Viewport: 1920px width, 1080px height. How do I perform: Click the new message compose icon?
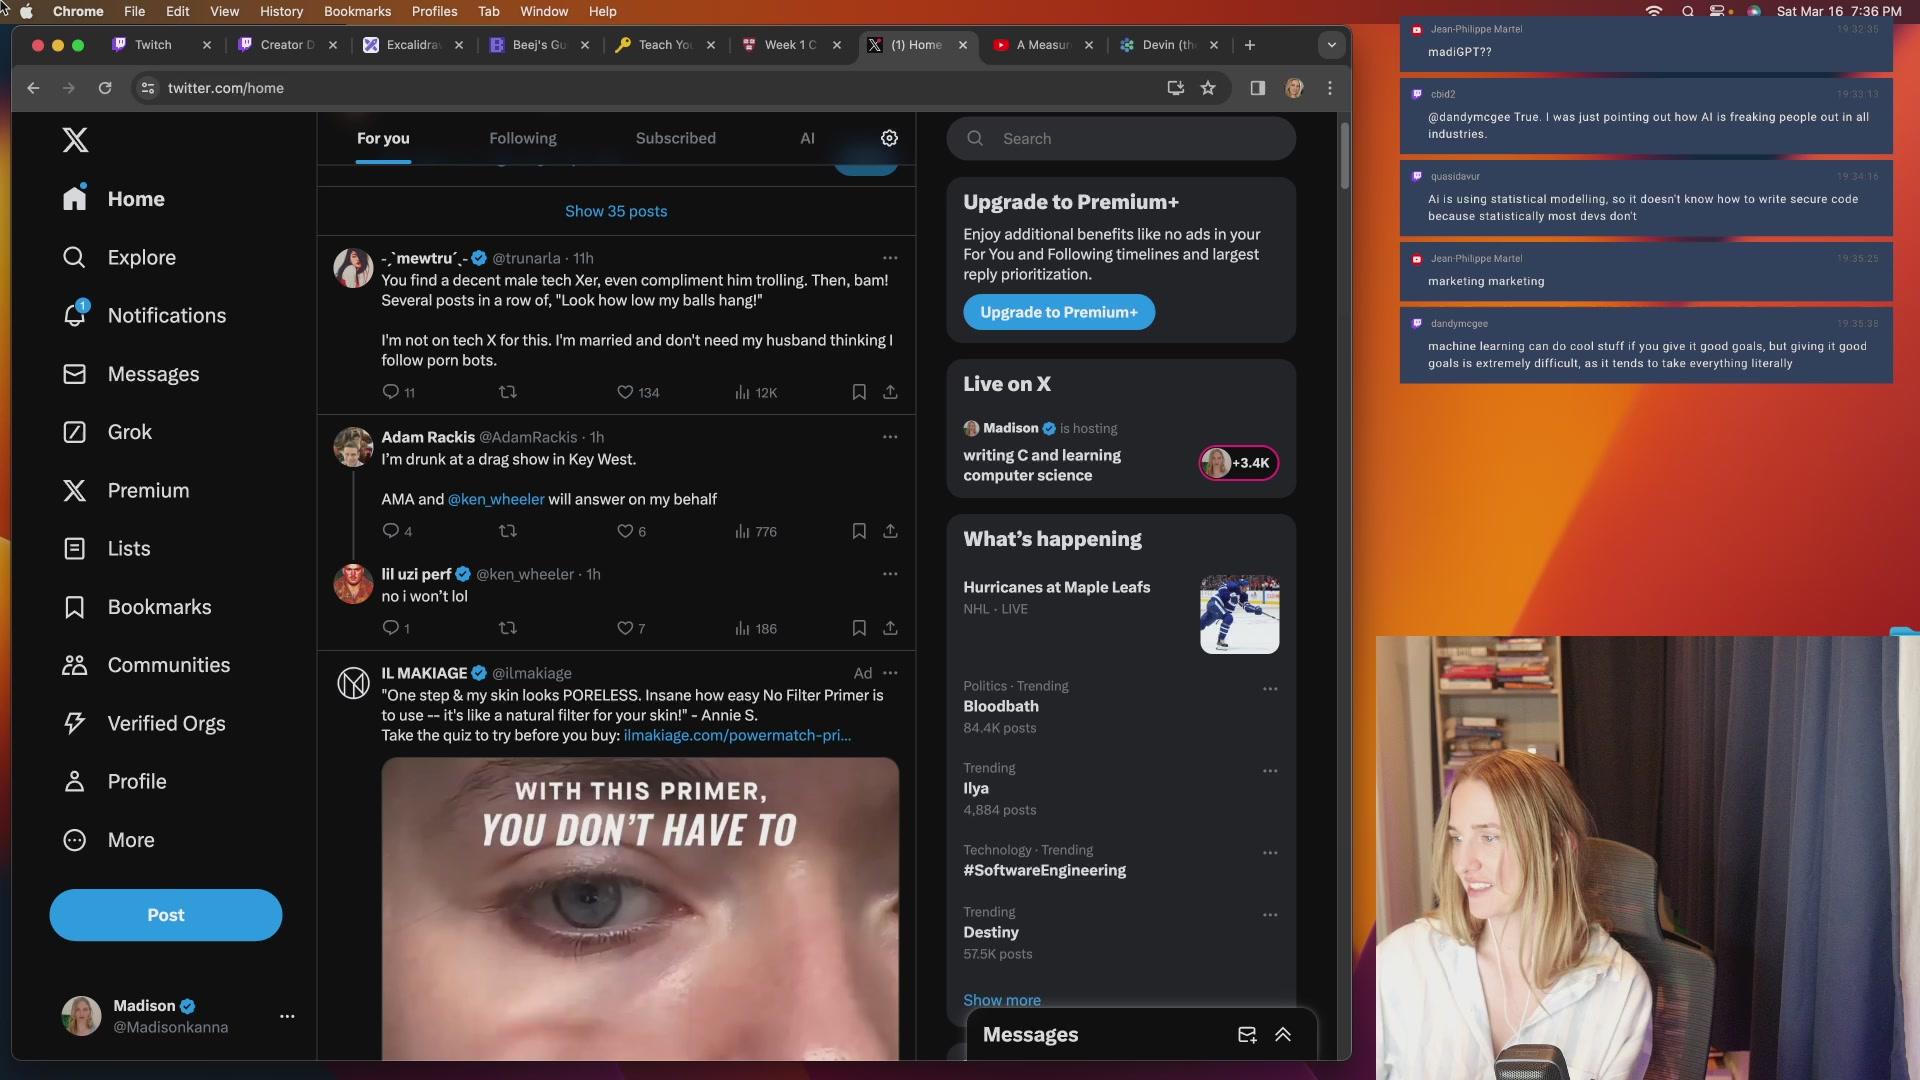[x=1246, y=1035]
